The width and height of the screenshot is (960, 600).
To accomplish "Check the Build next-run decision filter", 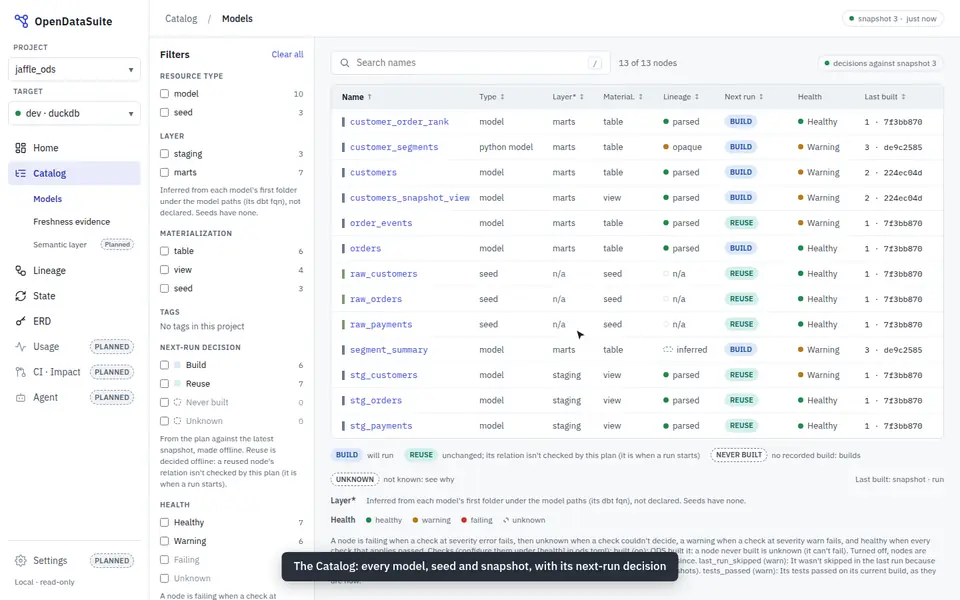I will 164,365.
